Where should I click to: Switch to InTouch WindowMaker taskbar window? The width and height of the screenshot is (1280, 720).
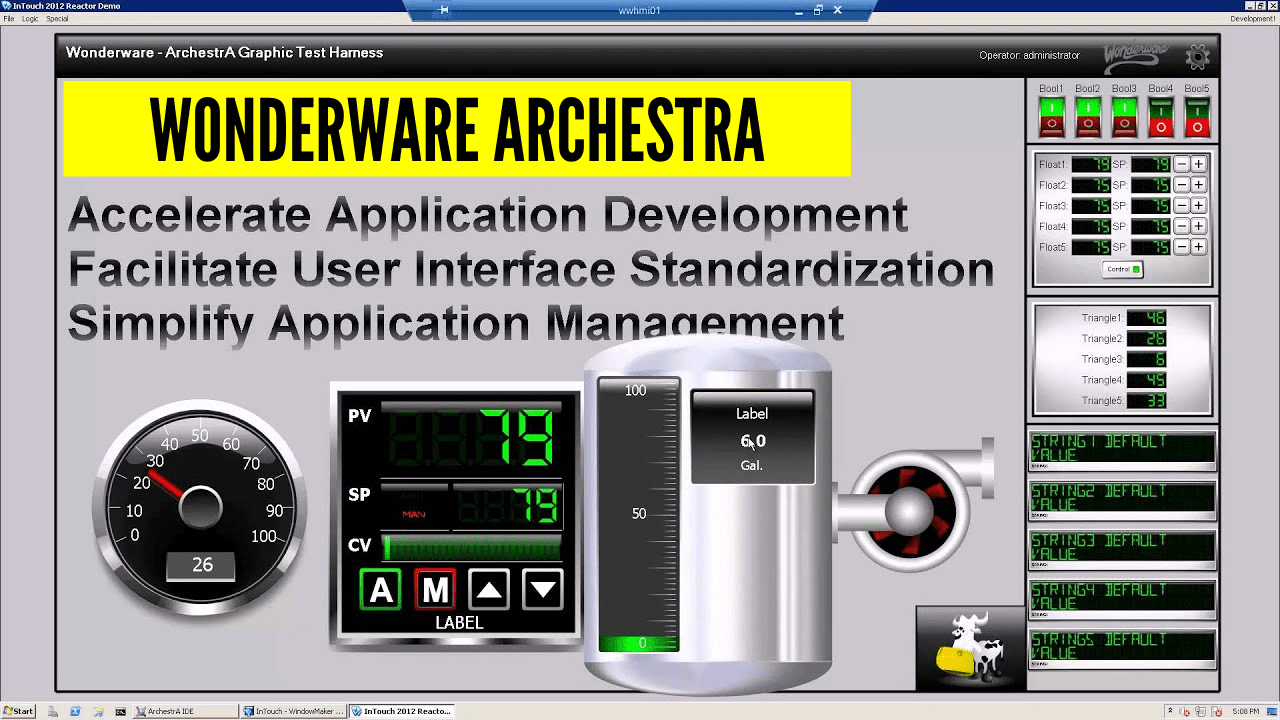tap(294, 711)
